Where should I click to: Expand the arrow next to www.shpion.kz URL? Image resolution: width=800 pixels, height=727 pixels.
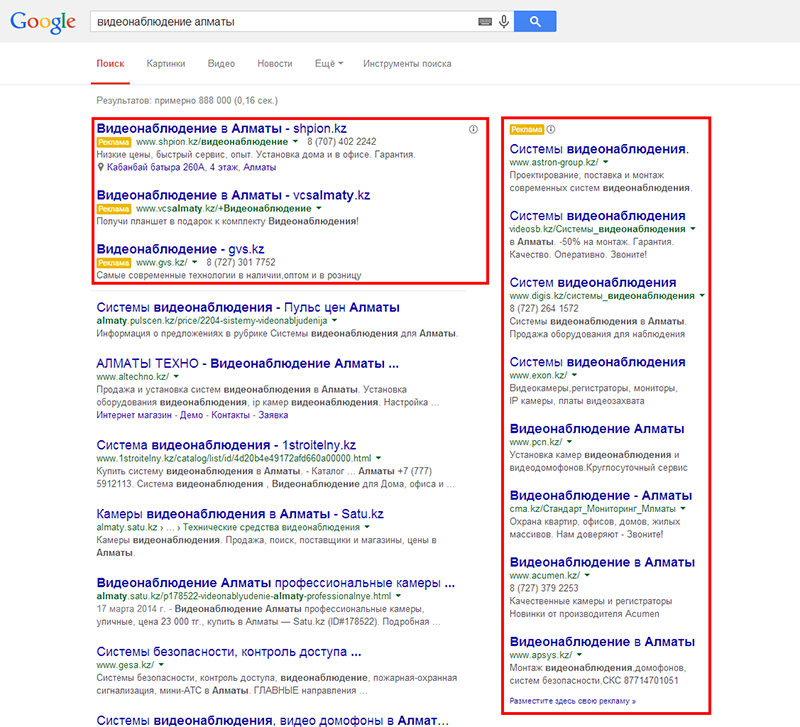(295, 142)
